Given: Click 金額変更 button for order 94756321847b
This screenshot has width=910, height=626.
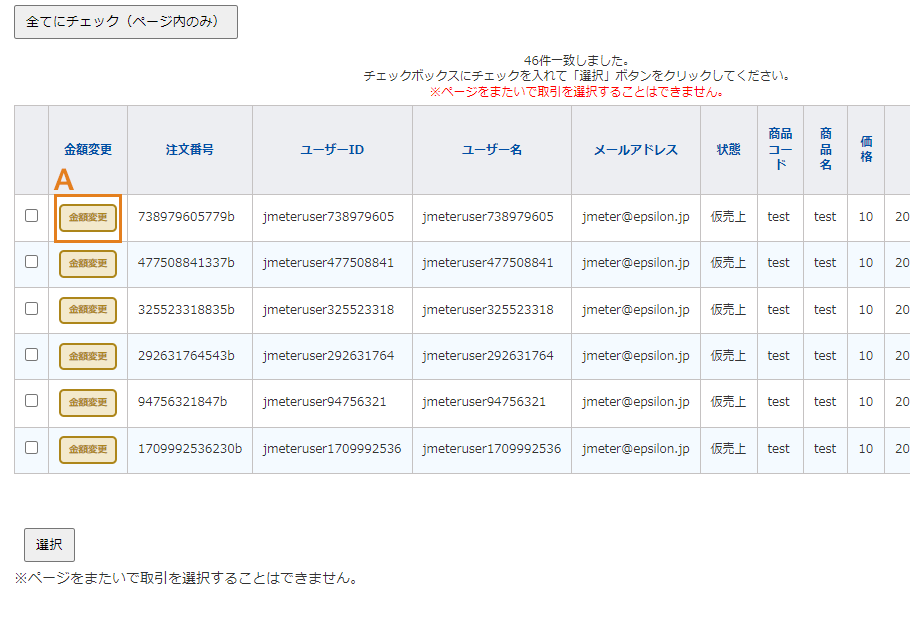Looking at the screenshot, I should [x=88, y=403].
